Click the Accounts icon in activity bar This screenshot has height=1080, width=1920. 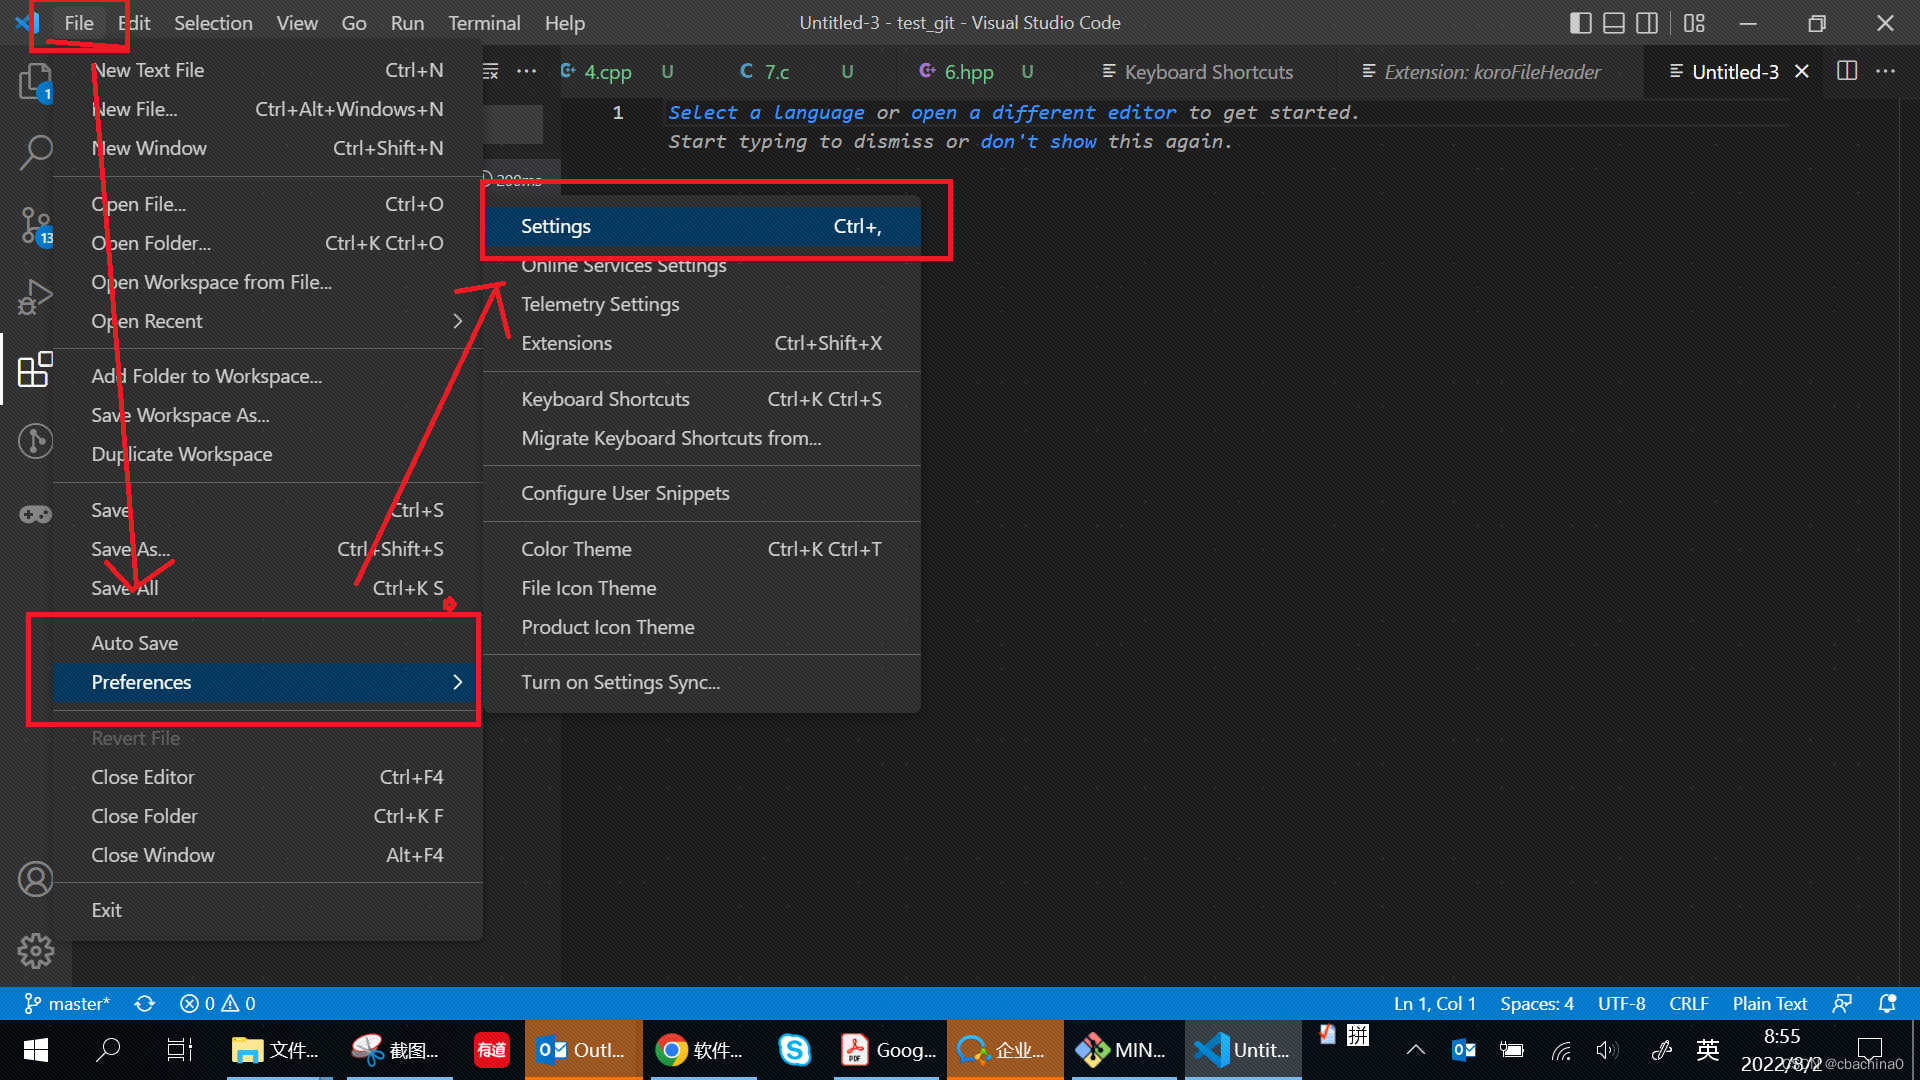pyautogui.click(x=36, y=879)
